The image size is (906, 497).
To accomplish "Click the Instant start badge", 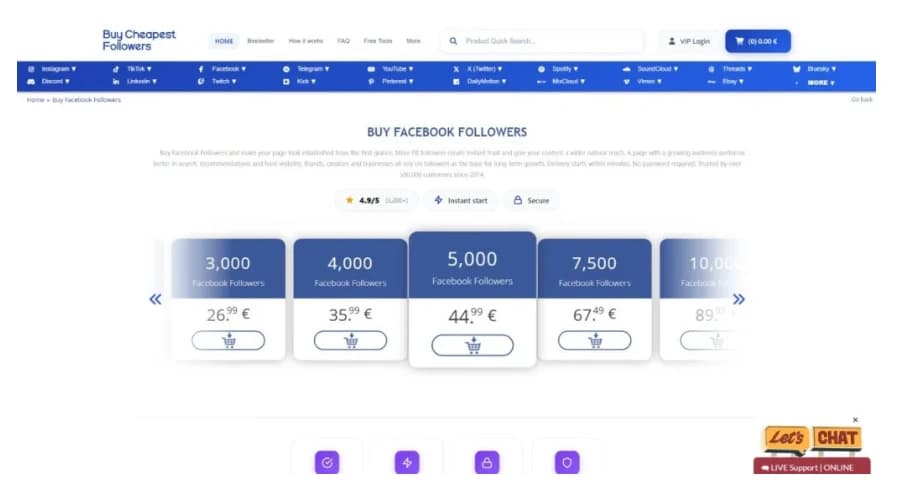I will [461, 201].
